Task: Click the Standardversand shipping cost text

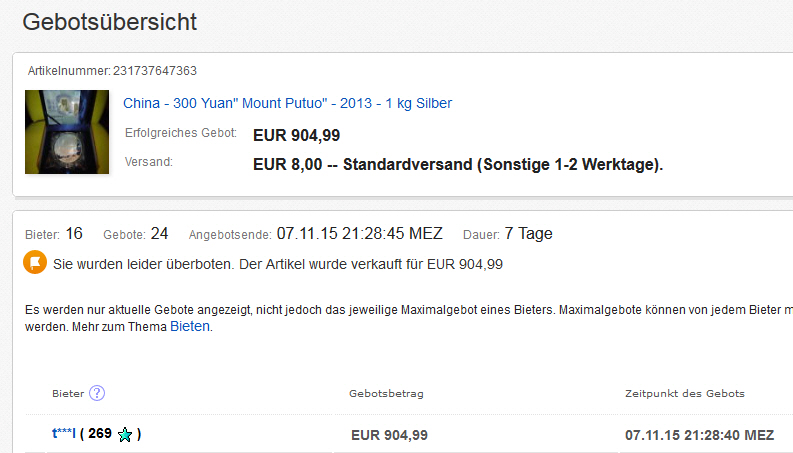Action: (458, 163)
